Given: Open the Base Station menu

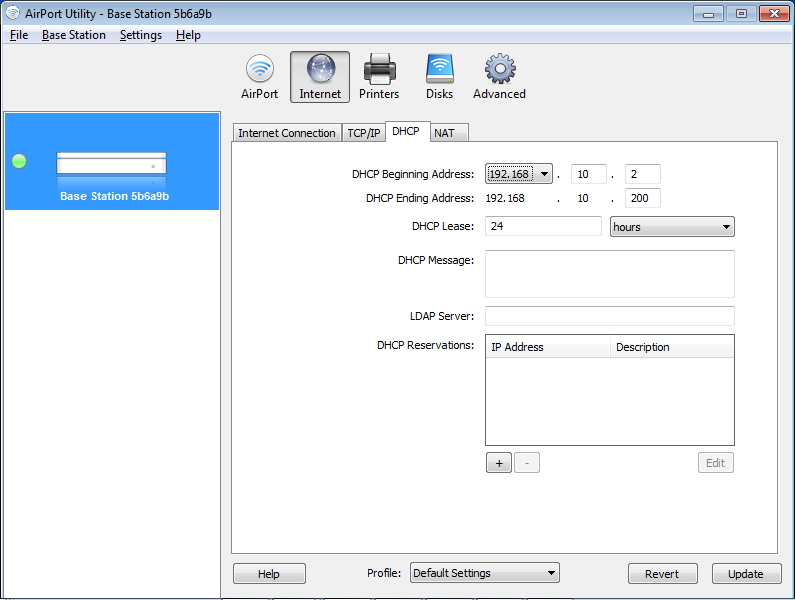Looking at the screenshot, I should [x=74, y=35].
